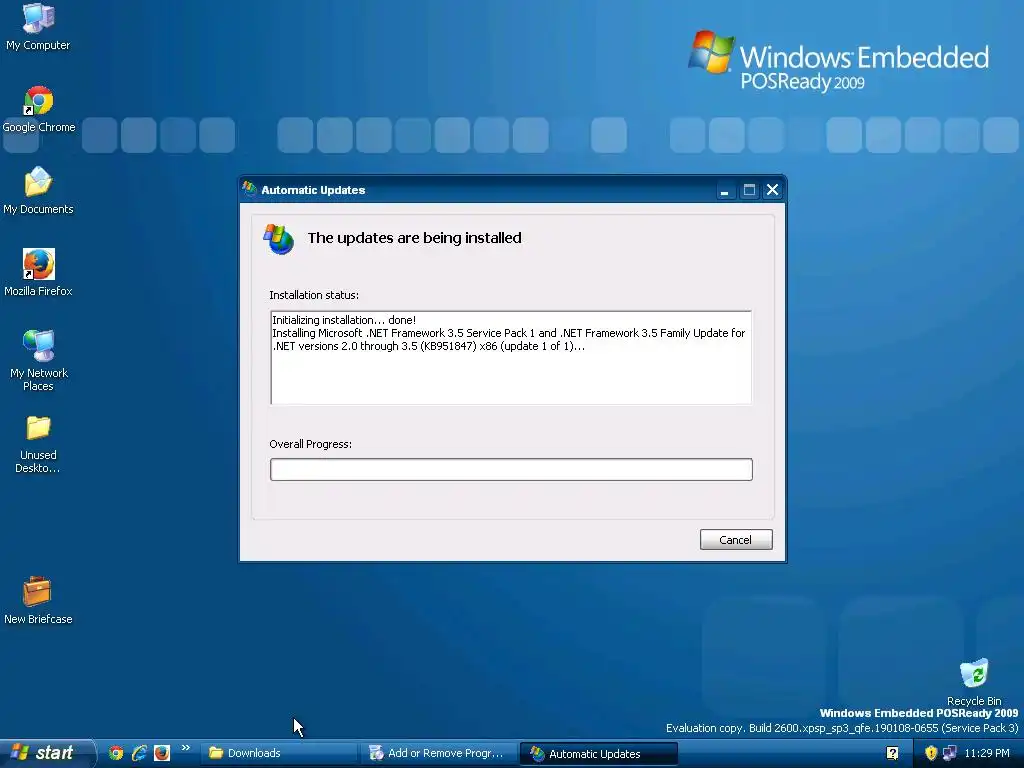Screen dimensions: 1024x768
Task: Minimize the Automatic Updates window
Action: pos(724,190)
